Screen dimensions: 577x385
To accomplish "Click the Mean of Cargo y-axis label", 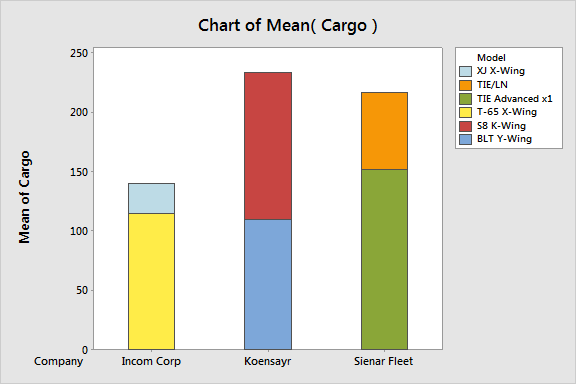I will coord(24,197).
